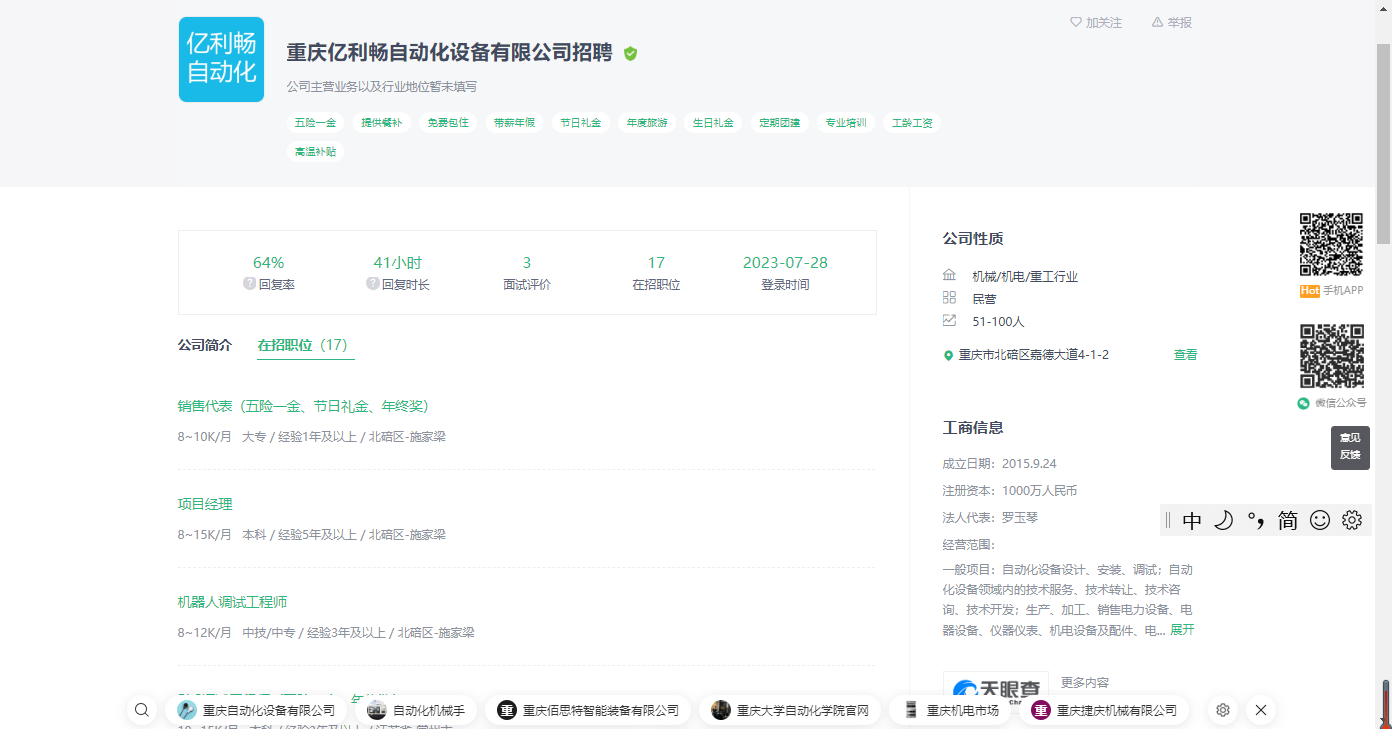Open the 销售代表 job listing
This screenshot has height=729, width=1392.
(303, 406)
